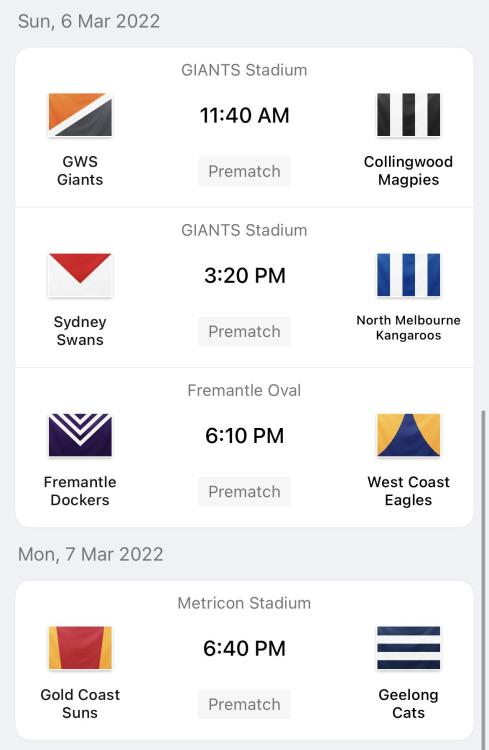The width and height of the screenshot is (489, 750).
Task: Tap the Collingwood Magpies team name
Action: (x=408, y=171)
